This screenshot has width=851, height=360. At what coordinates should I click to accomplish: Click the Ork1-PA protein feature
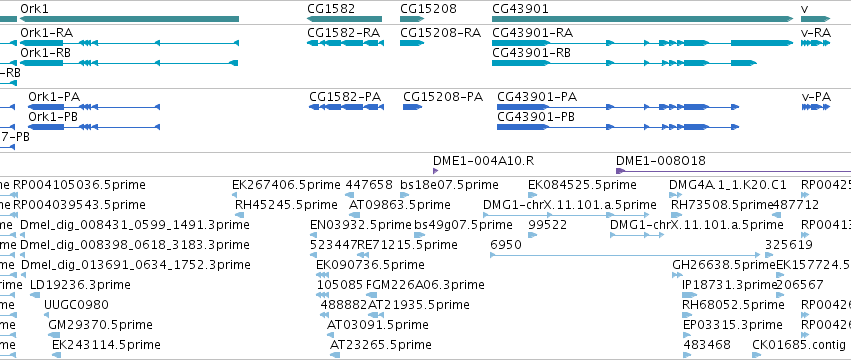[x=94, y=106]
